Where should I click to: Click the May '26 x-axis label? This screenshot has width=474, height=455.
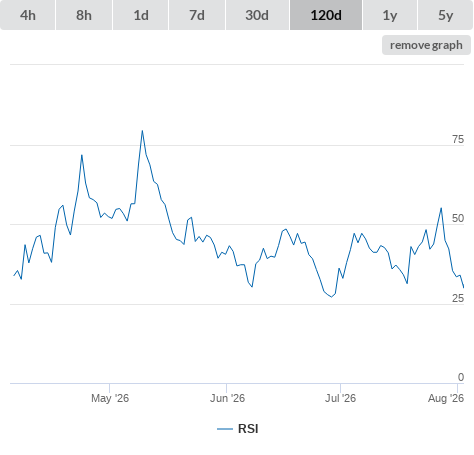[110, 398]
